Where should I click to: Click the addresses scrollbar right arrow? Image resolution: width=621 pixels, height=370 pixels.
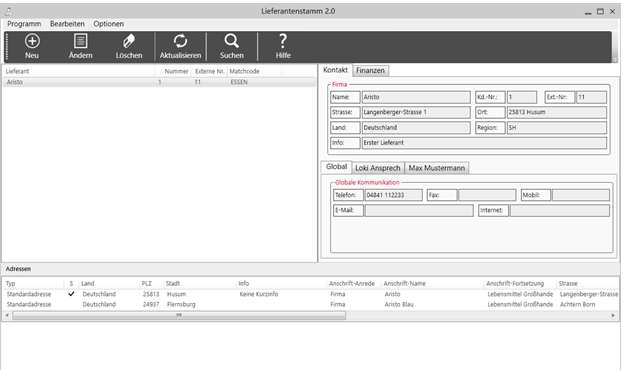[x=613, y=315]
